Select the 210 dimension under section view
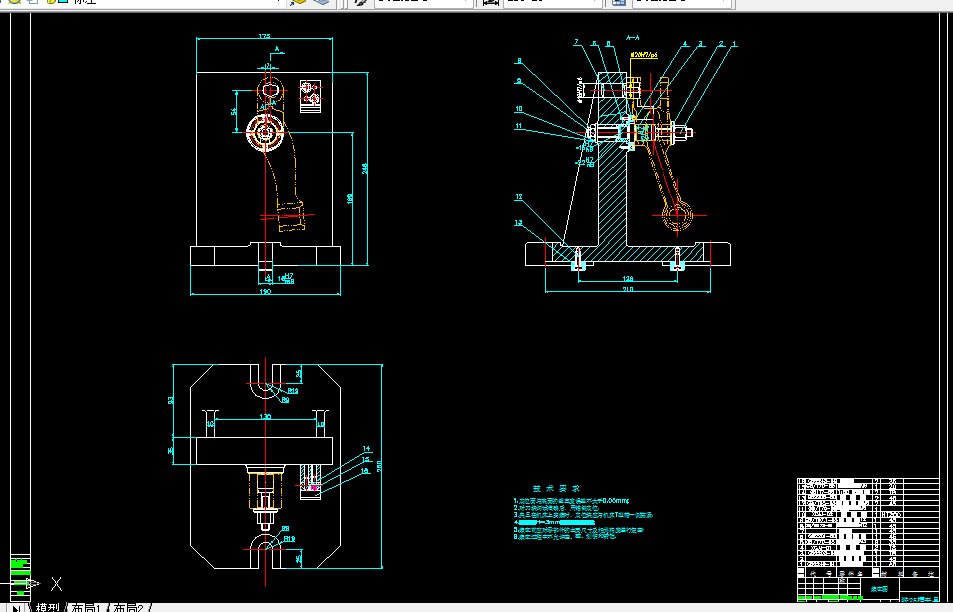This screenshot has width=953, height=612. tap(628, 289)
